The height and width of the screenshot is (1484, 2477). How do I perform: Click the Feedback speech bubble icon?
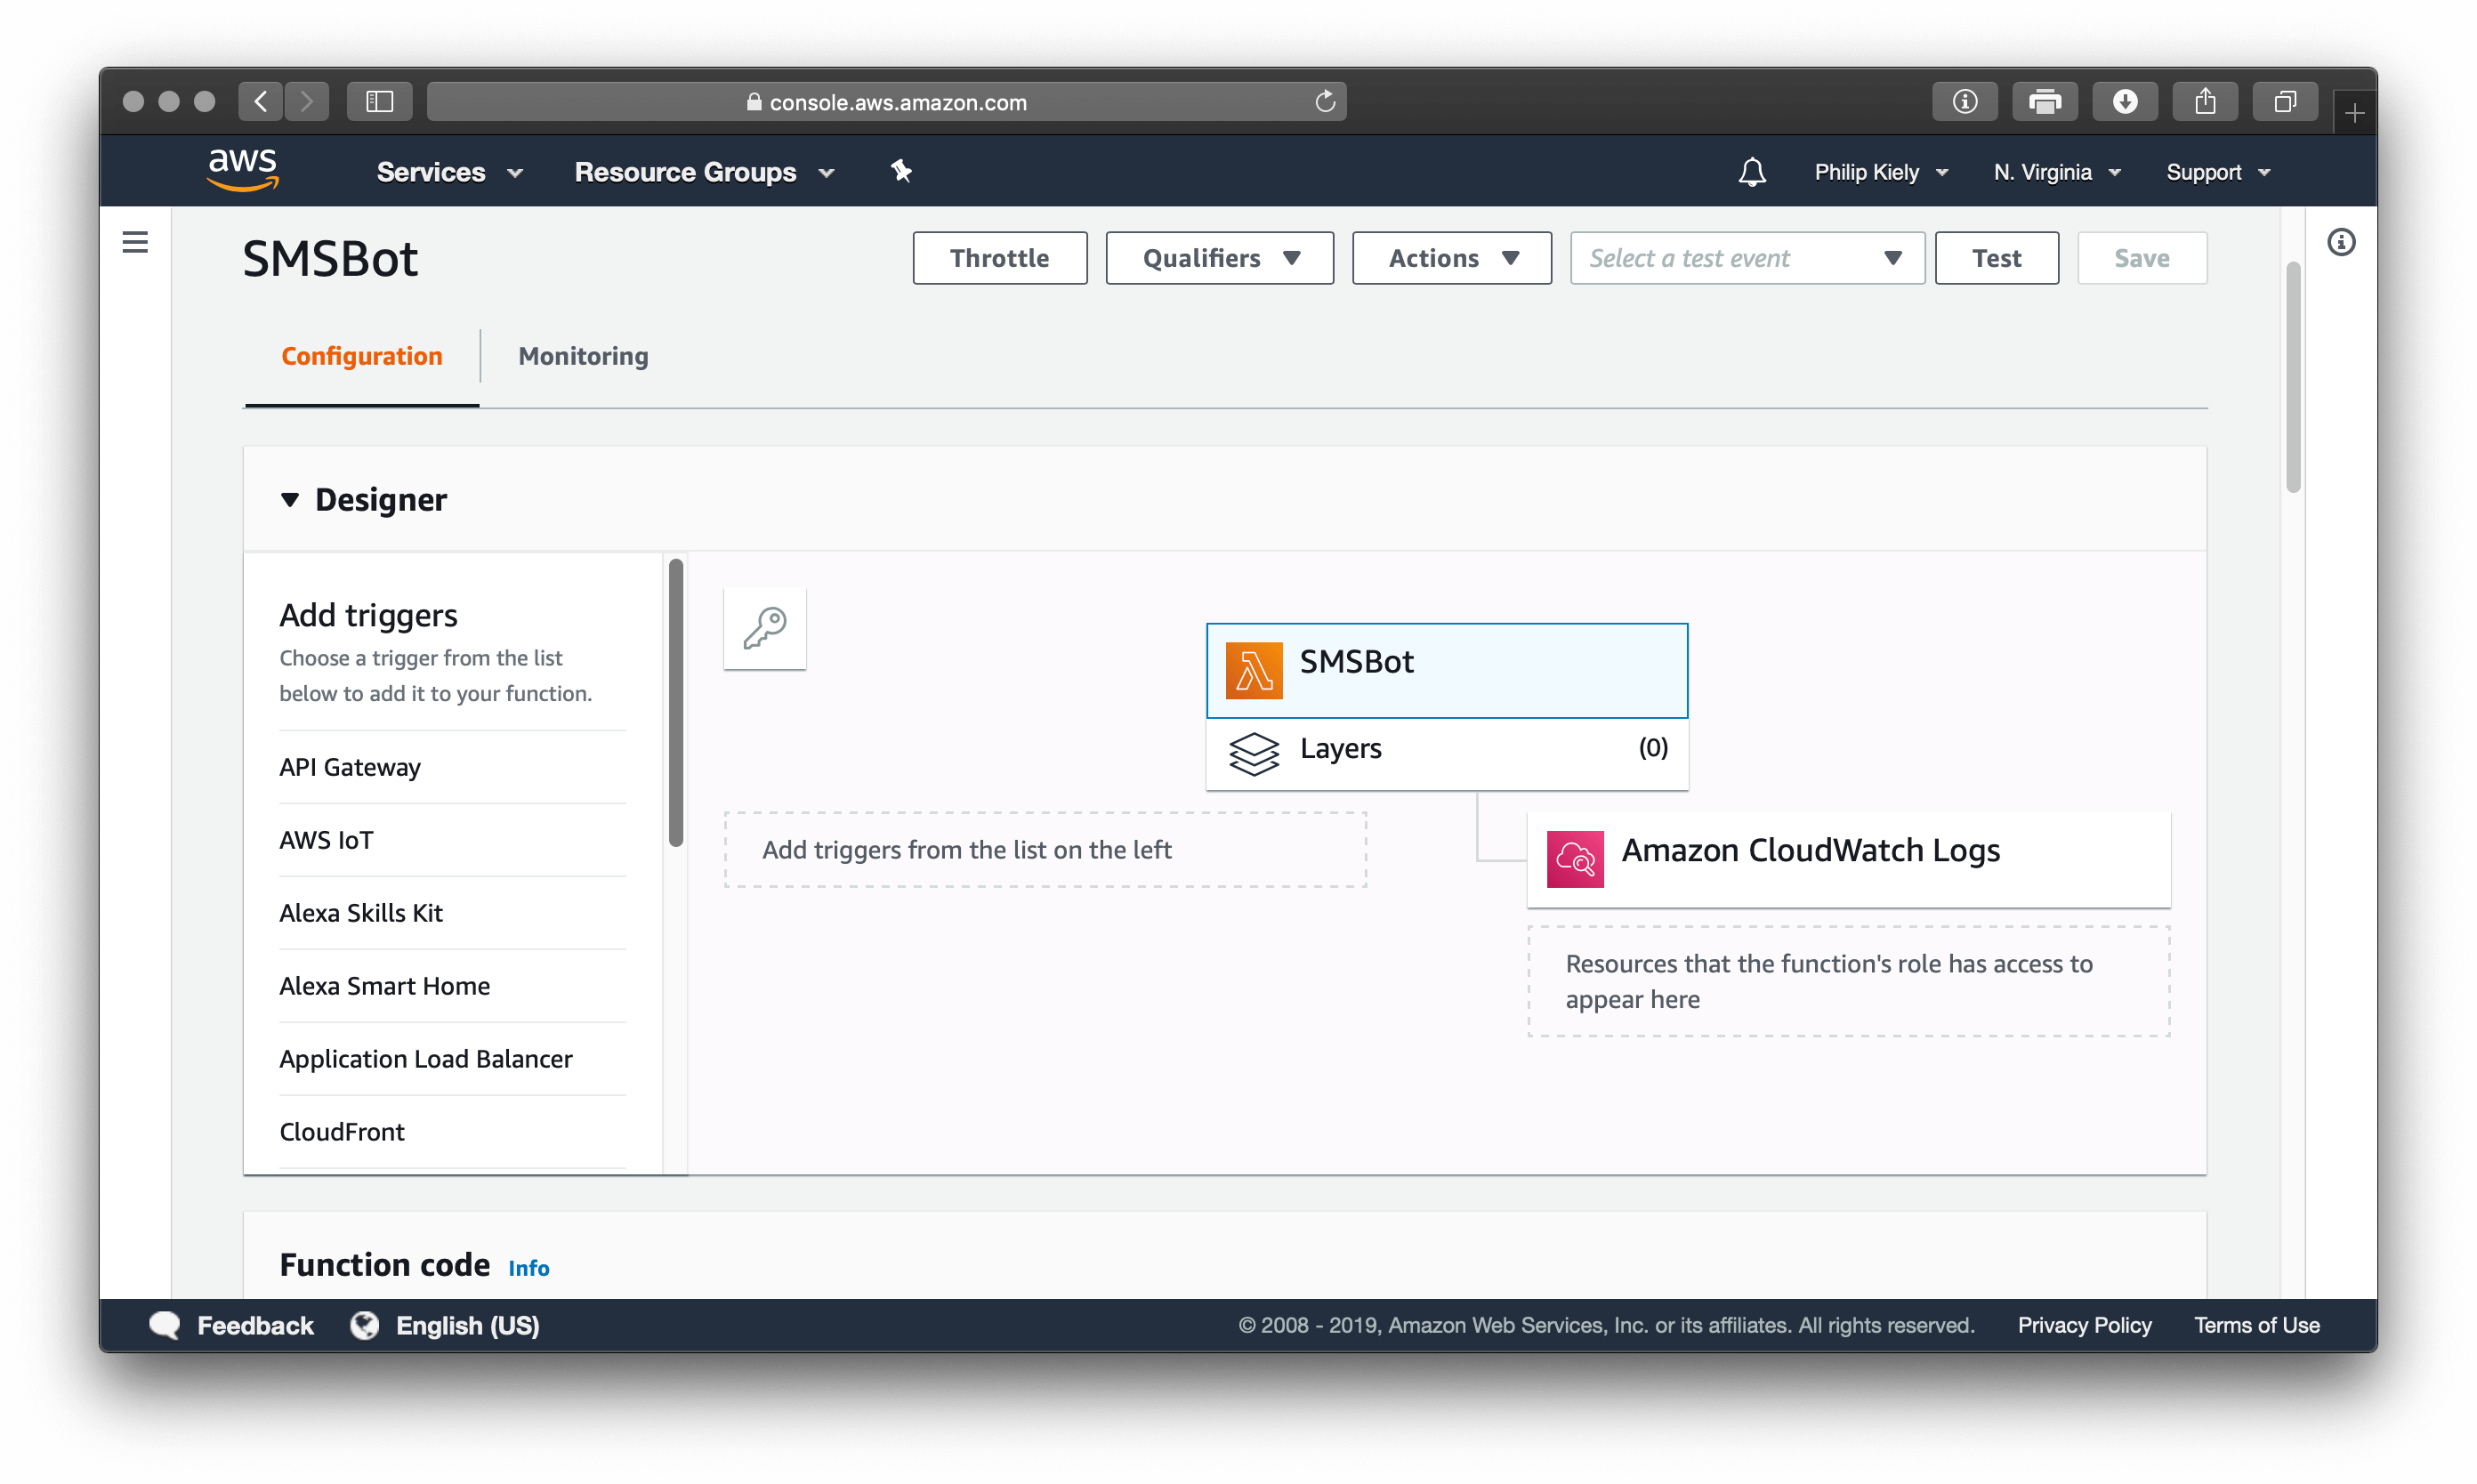point(165,1325)
